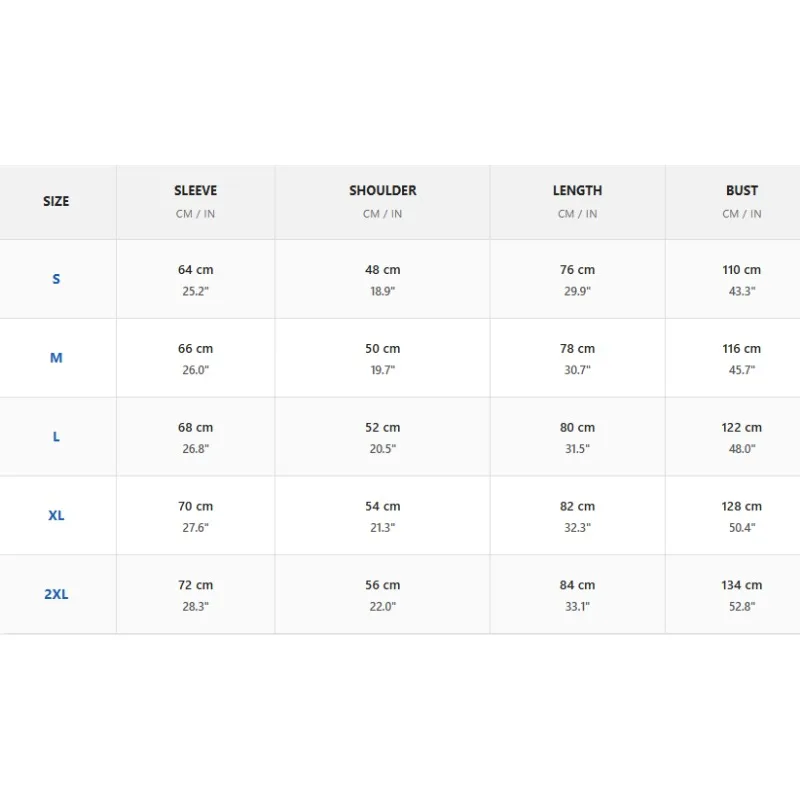This screenshot has width=800, height=800.
Task: Click the BUST column header
Action: point(741,190)
